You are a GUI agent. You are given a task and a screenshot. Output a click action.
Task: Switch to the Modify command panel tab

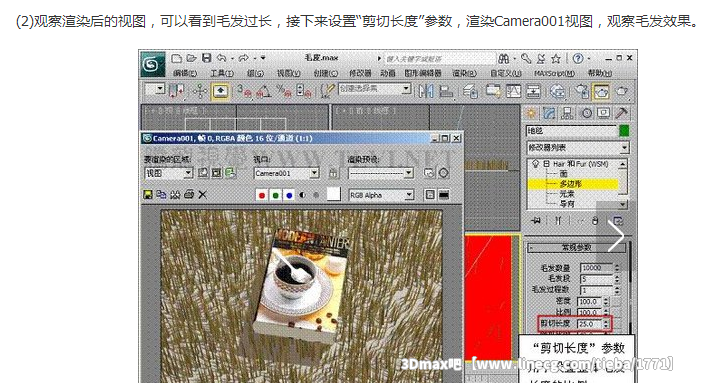click(x=549, y=113)
